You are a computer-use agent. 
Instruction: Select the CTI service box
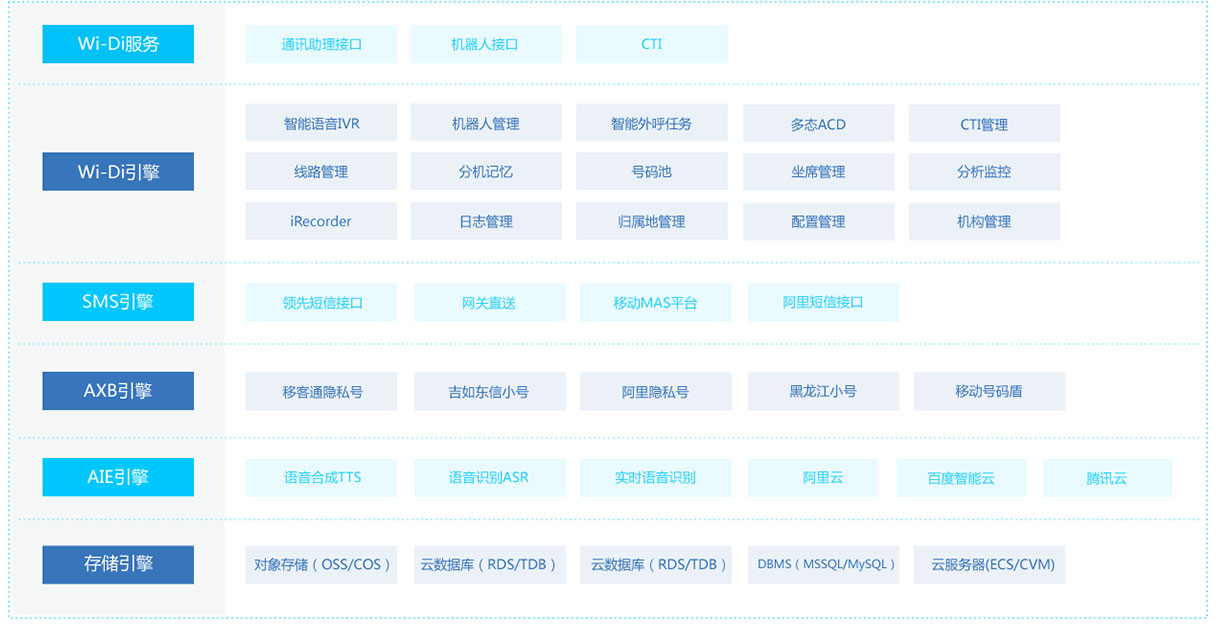point(652,44)
